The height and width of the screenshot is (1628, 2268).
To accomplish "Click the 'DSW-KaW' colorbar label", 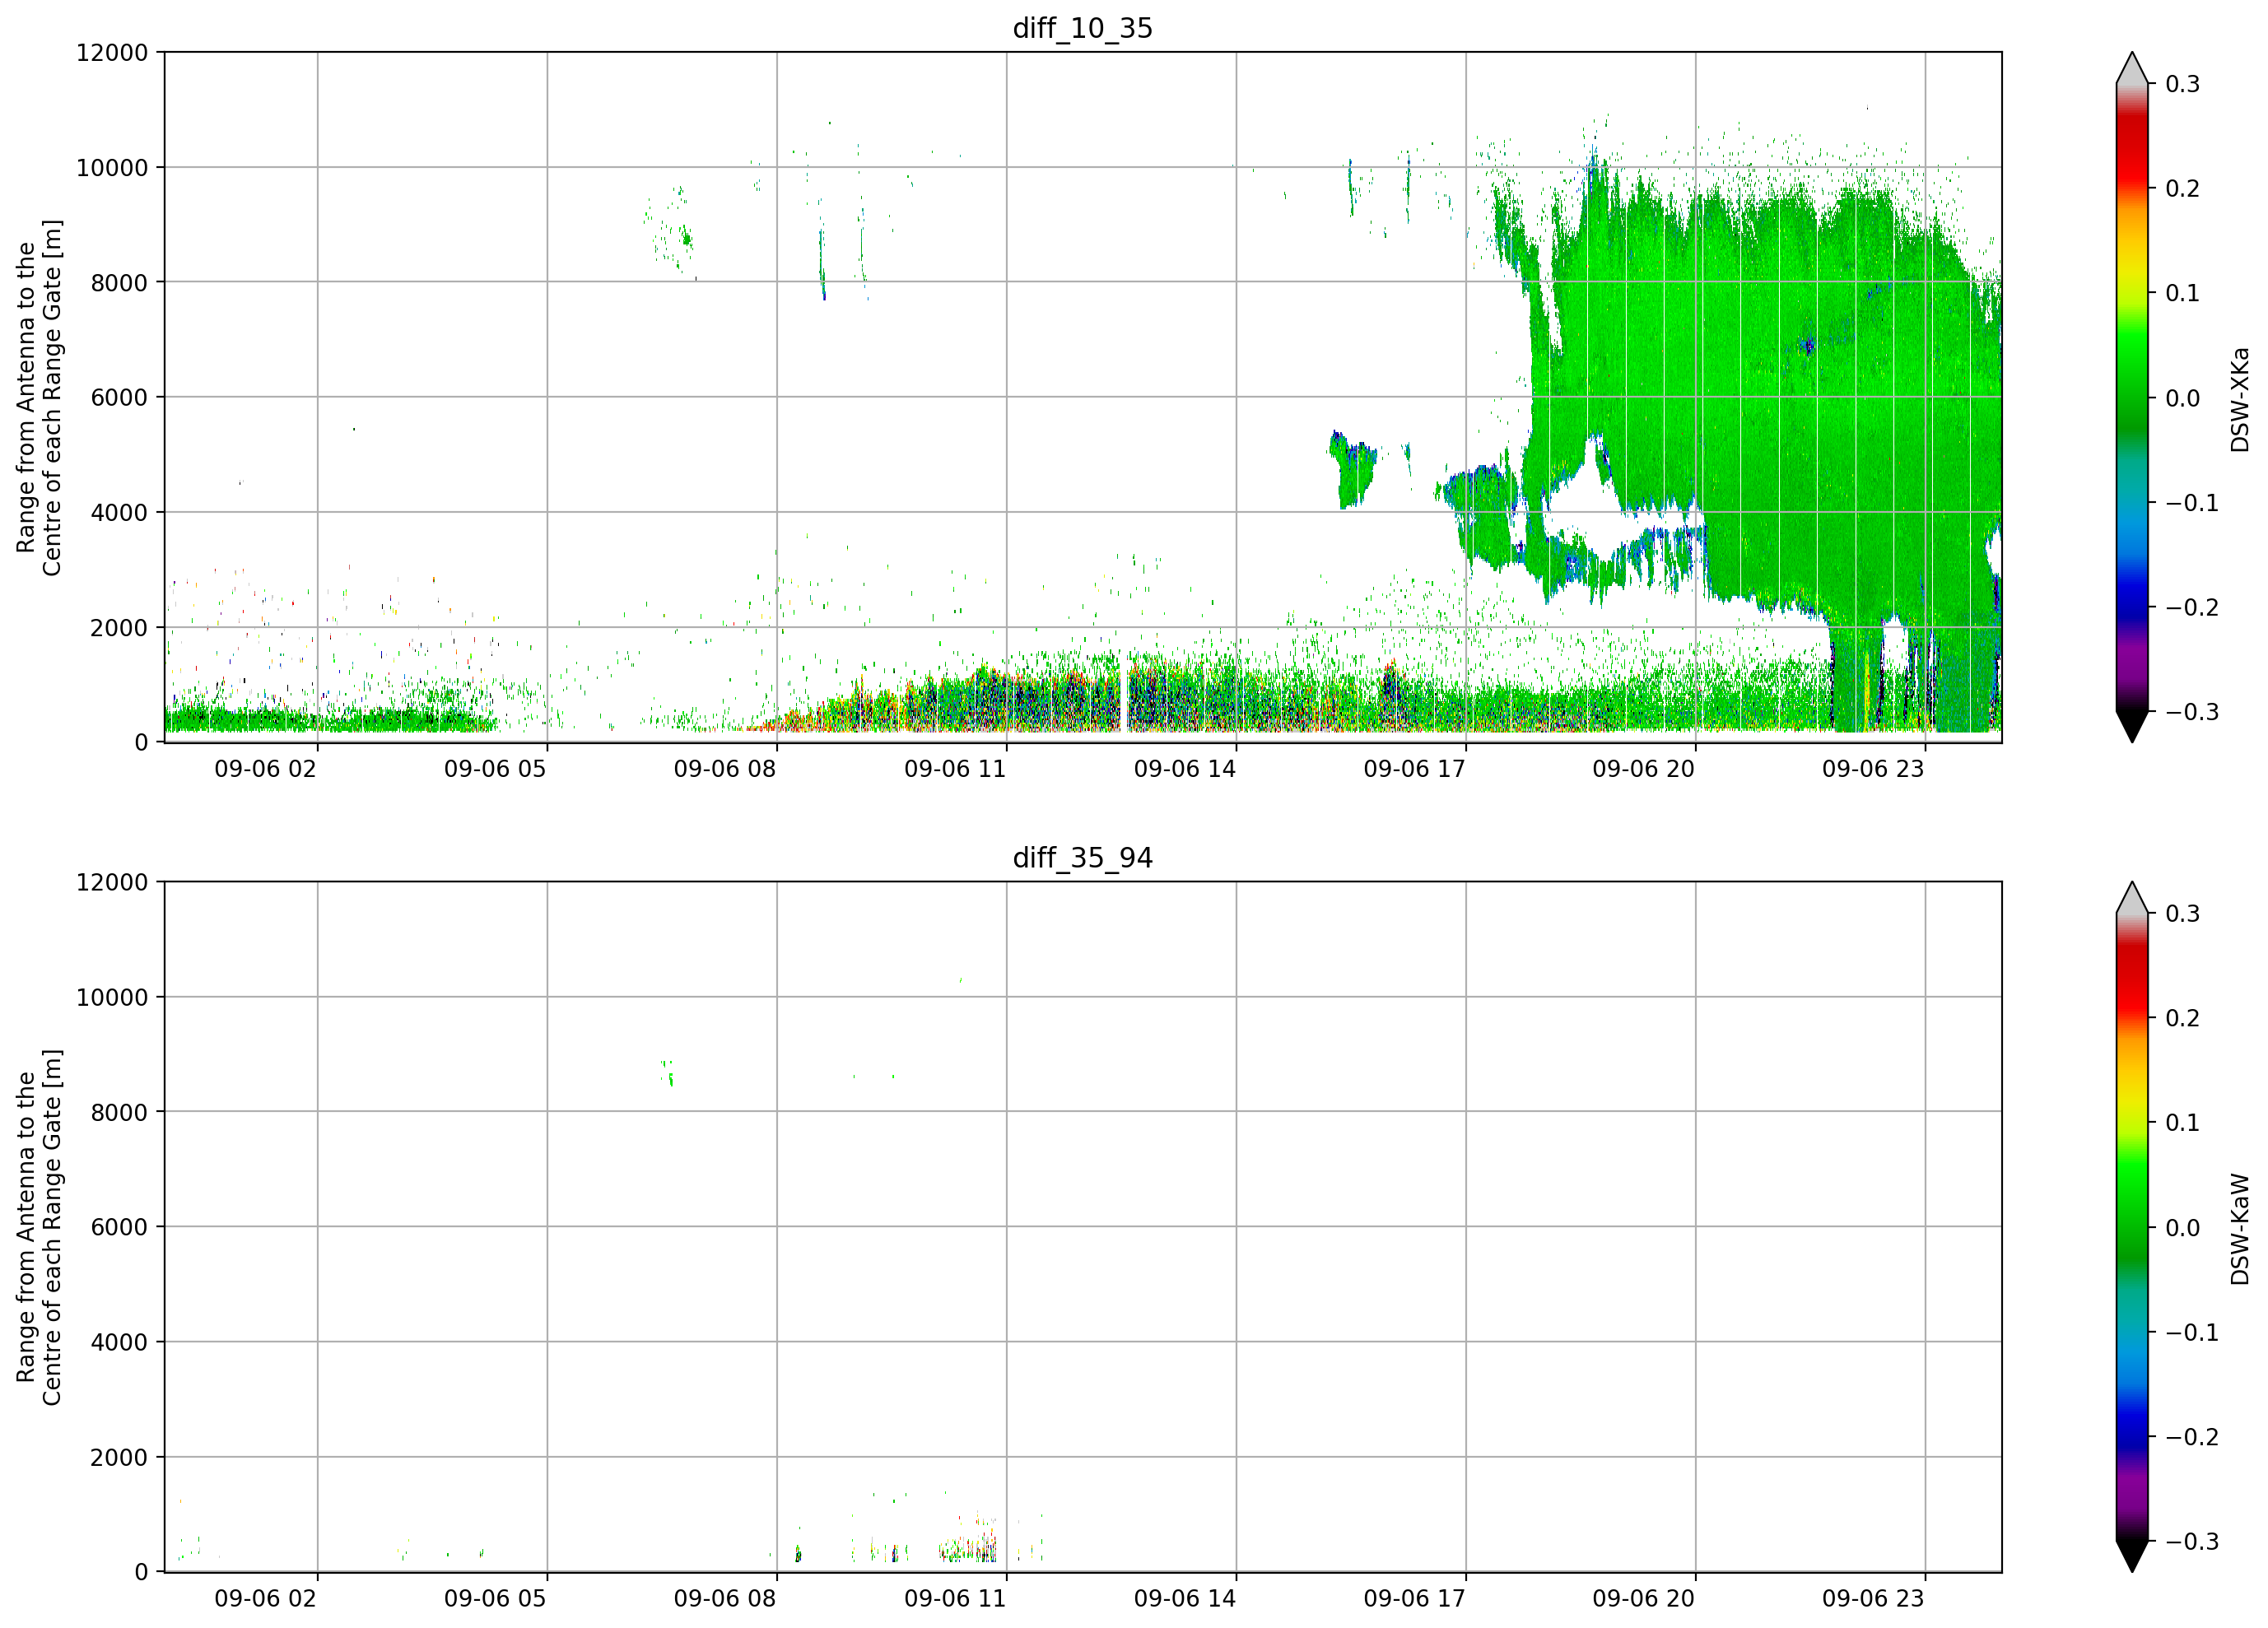I will [x=2239, y=1229].
